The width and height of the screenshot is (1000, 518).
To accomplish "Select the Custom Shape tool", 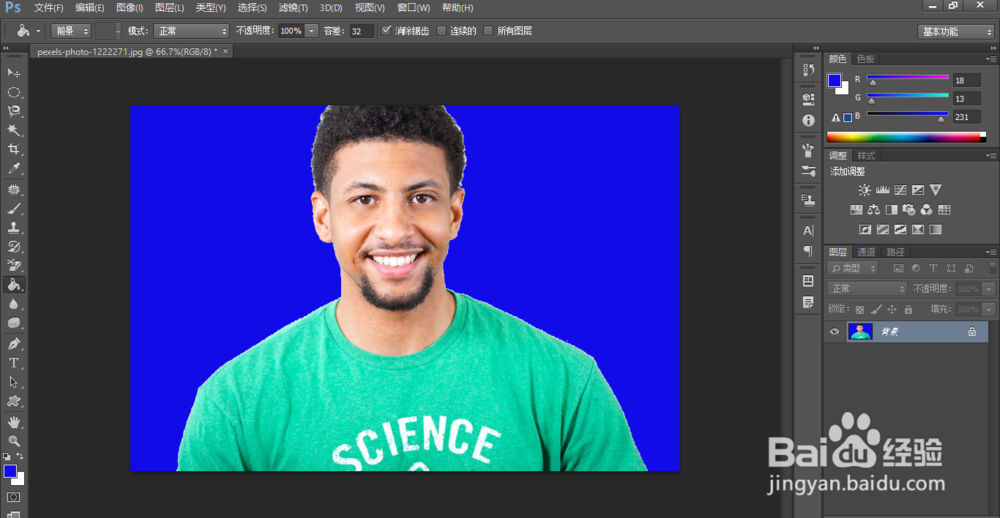I will click(x=13, y=401).
